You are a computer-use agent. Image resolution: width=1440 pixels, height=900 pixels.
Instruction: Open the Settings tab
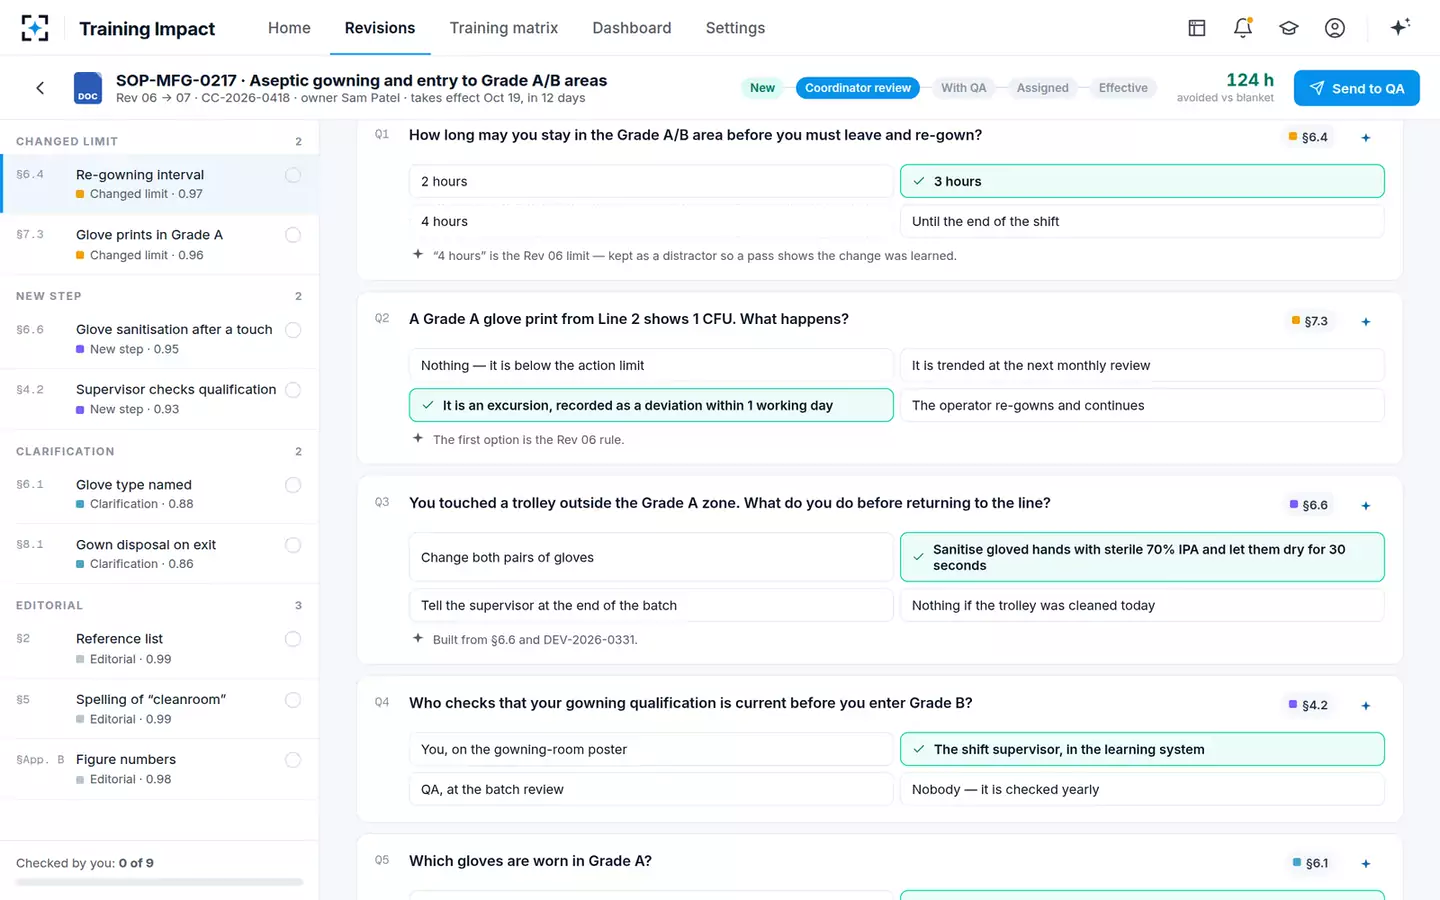click(x=735, y=28)
